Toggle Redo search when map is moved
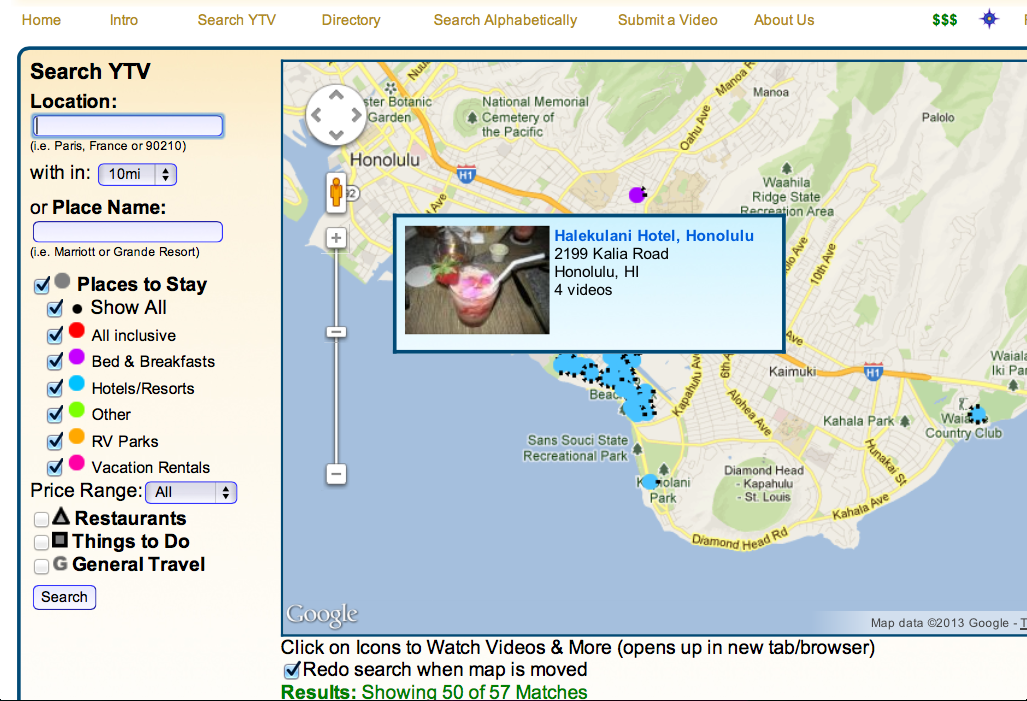Viewport: 1027px width, 701px height. pyautogui.click(x=292, y=670)
